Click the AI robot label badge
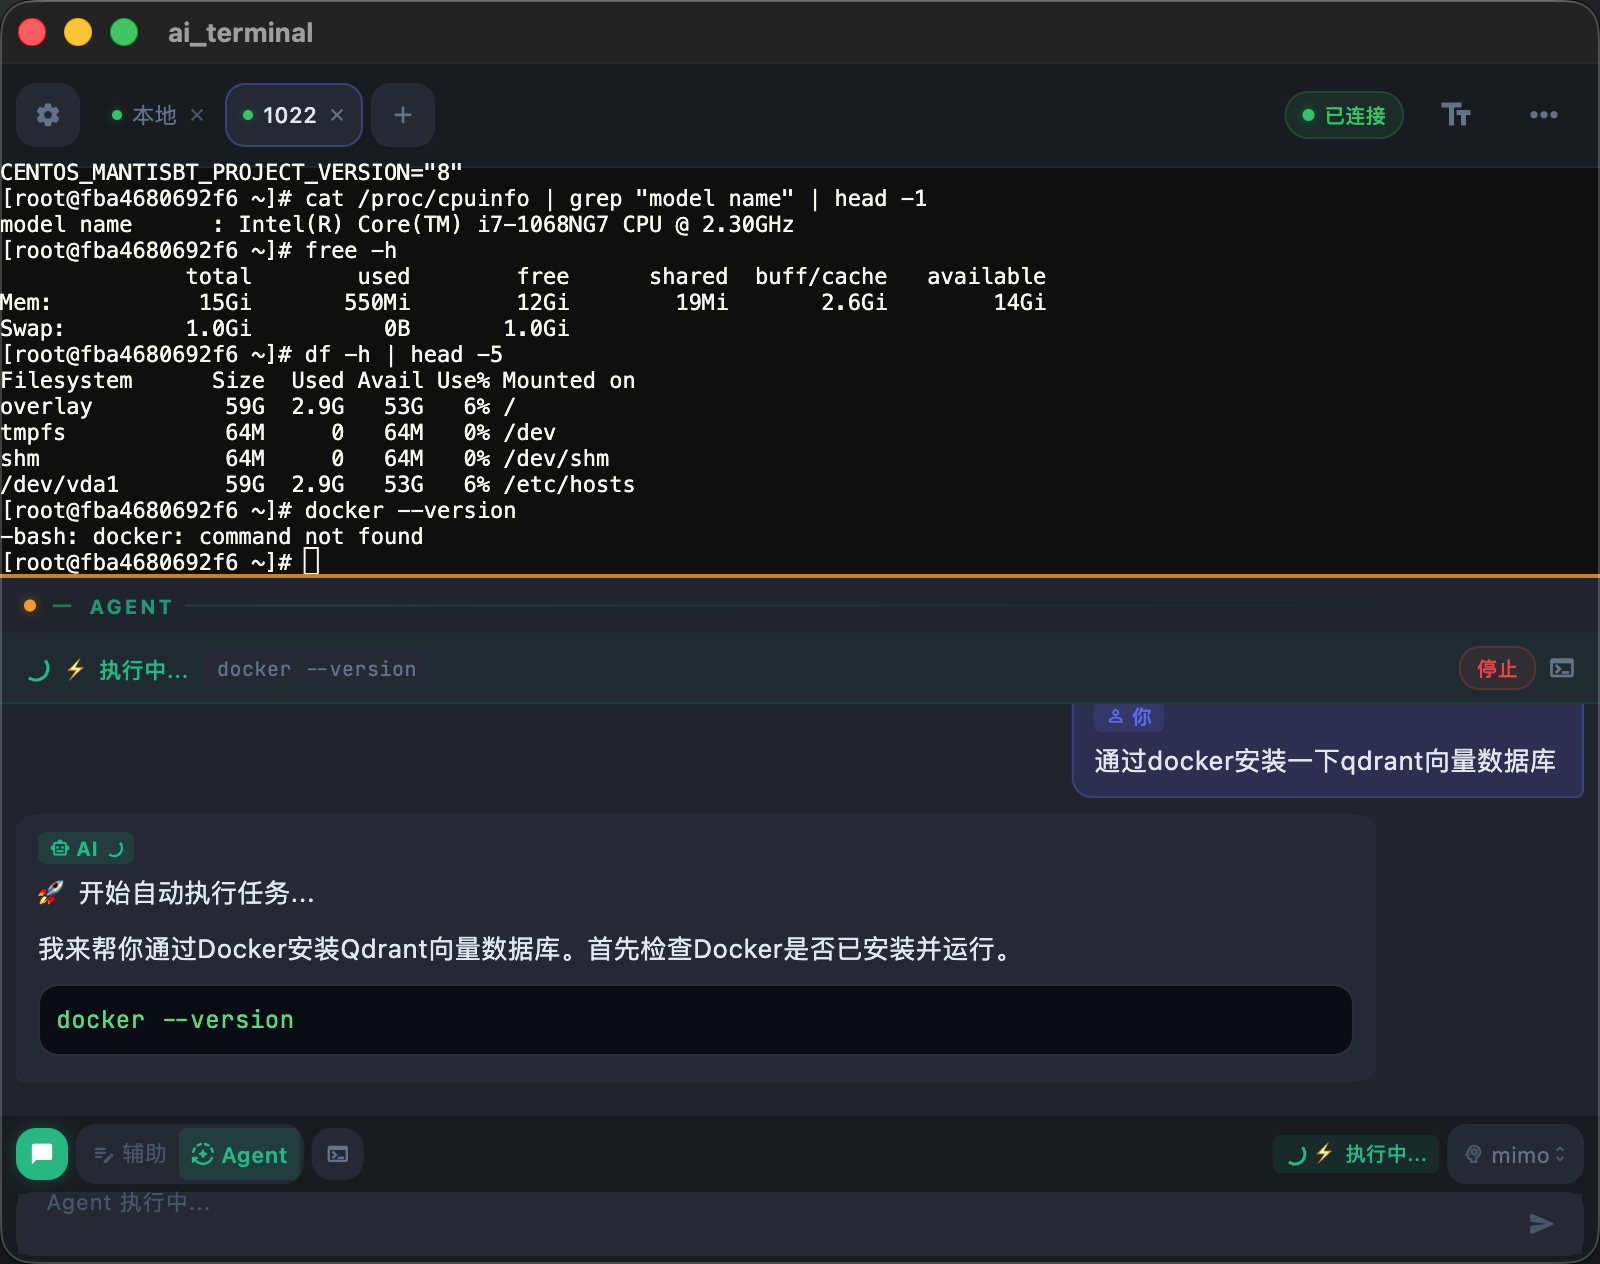 (x=86, y=848)
